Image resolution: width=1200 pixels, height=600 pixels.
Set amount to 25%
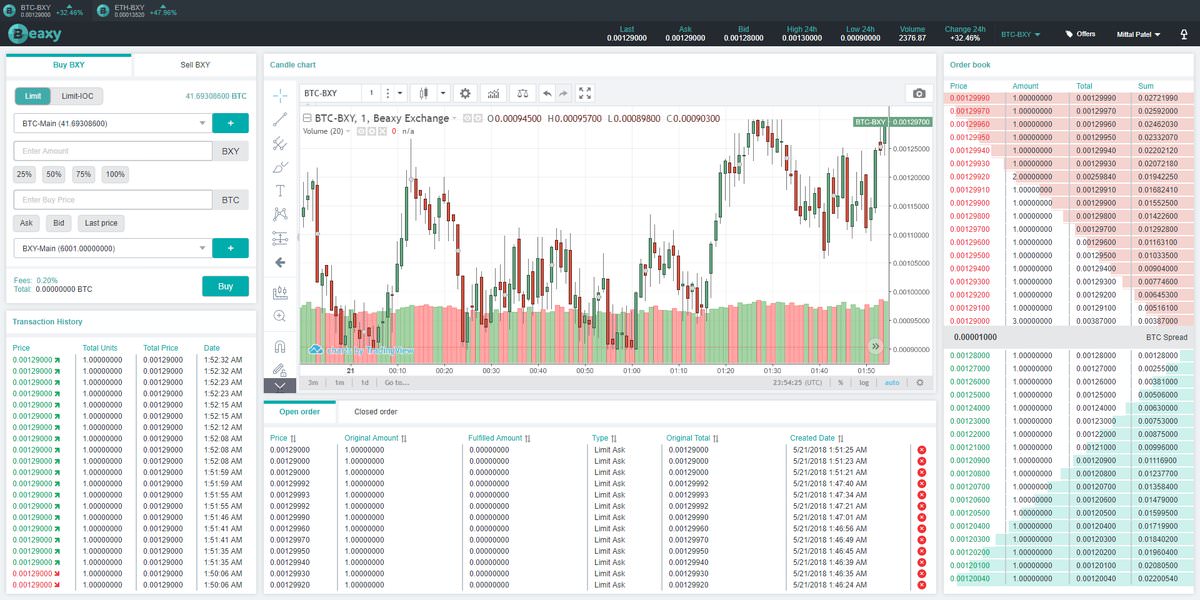25,174
